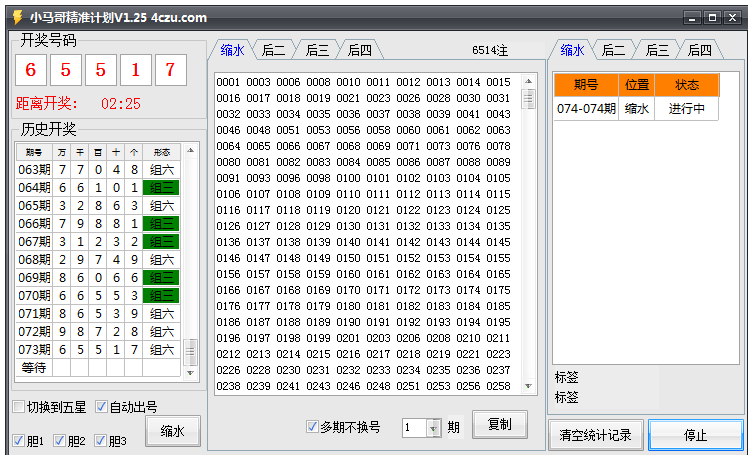
Task: Minimize the 小马哥精准计划 window
Action: coord(692,18)
